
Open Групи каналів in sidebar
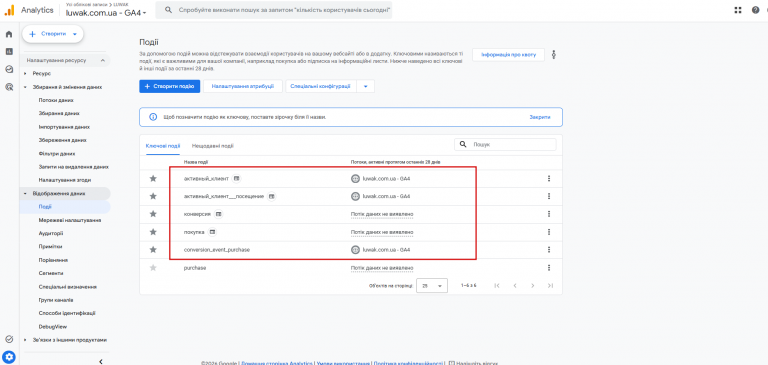(x=56, y=300)
